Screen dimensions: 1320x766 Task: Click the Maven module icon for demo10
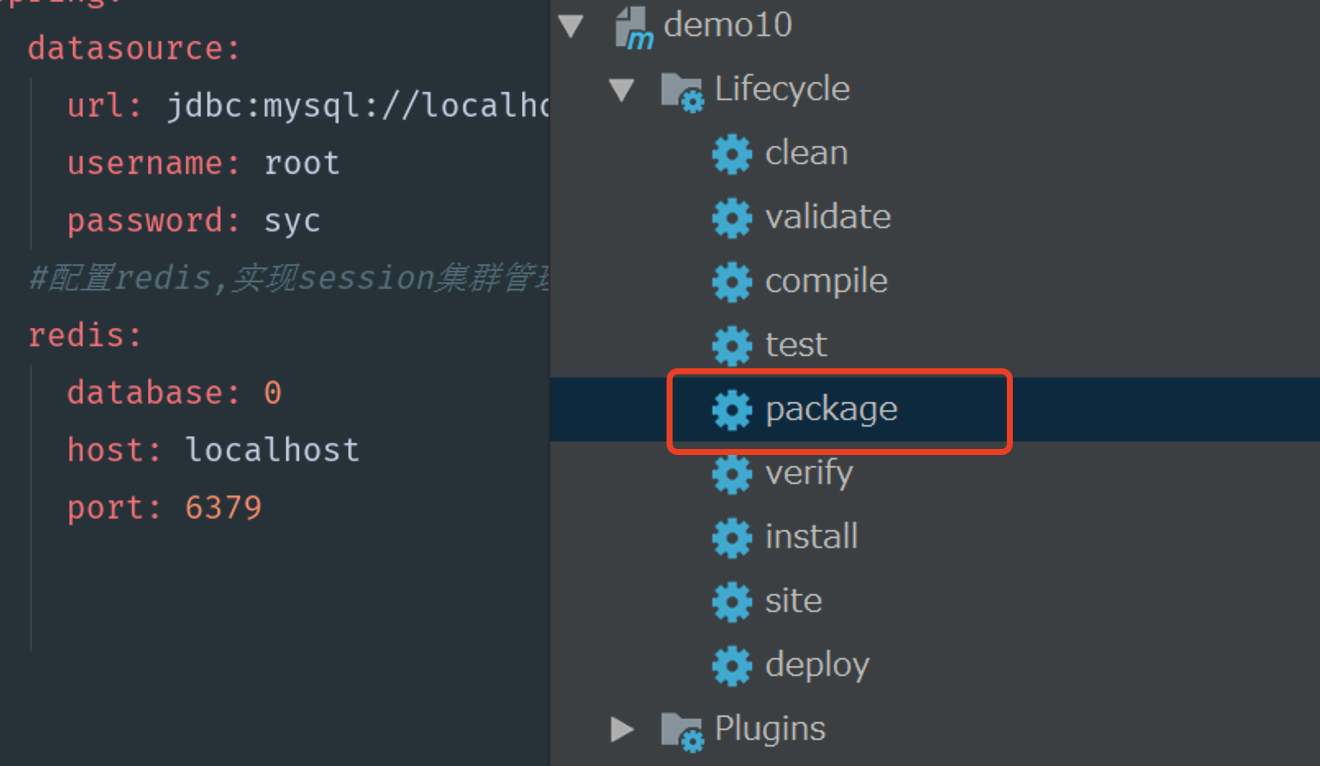pos(634,26)
